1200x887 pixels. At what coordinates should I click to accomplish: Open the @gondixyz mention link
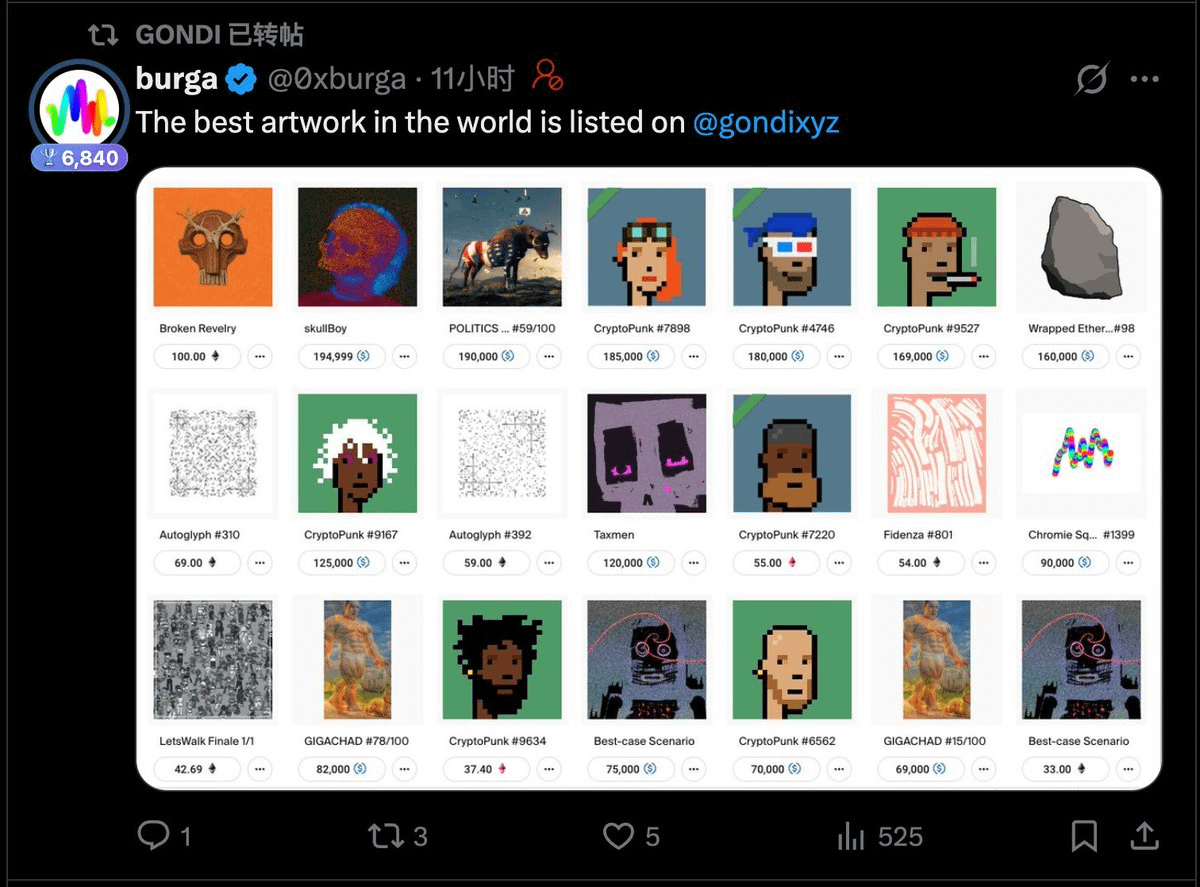765,122
